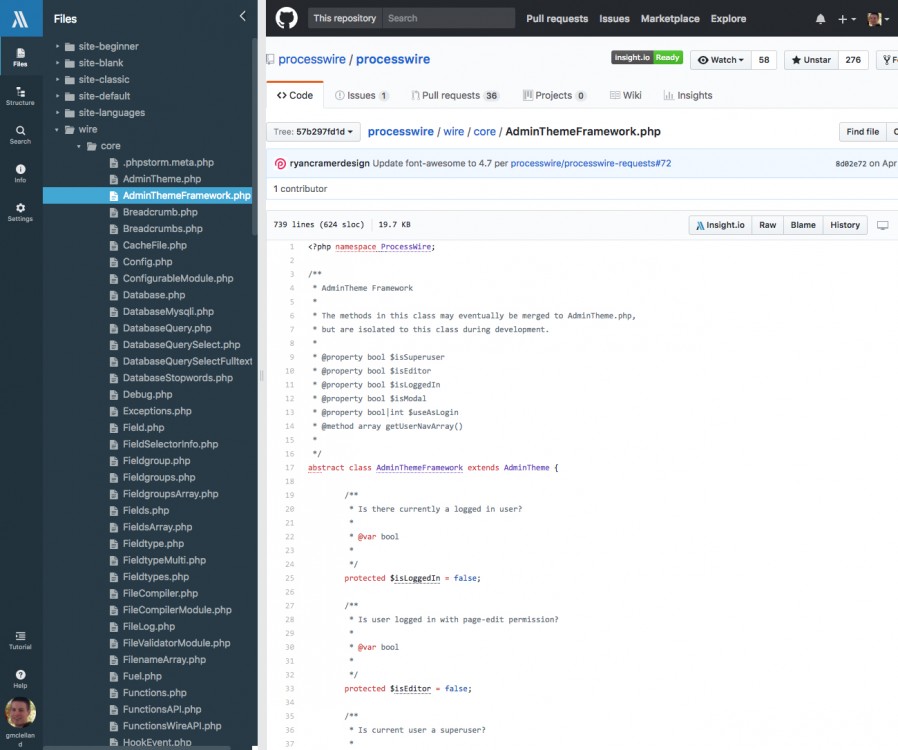Switch to the Issues tab
898x750 pixels.
(361, 96)
